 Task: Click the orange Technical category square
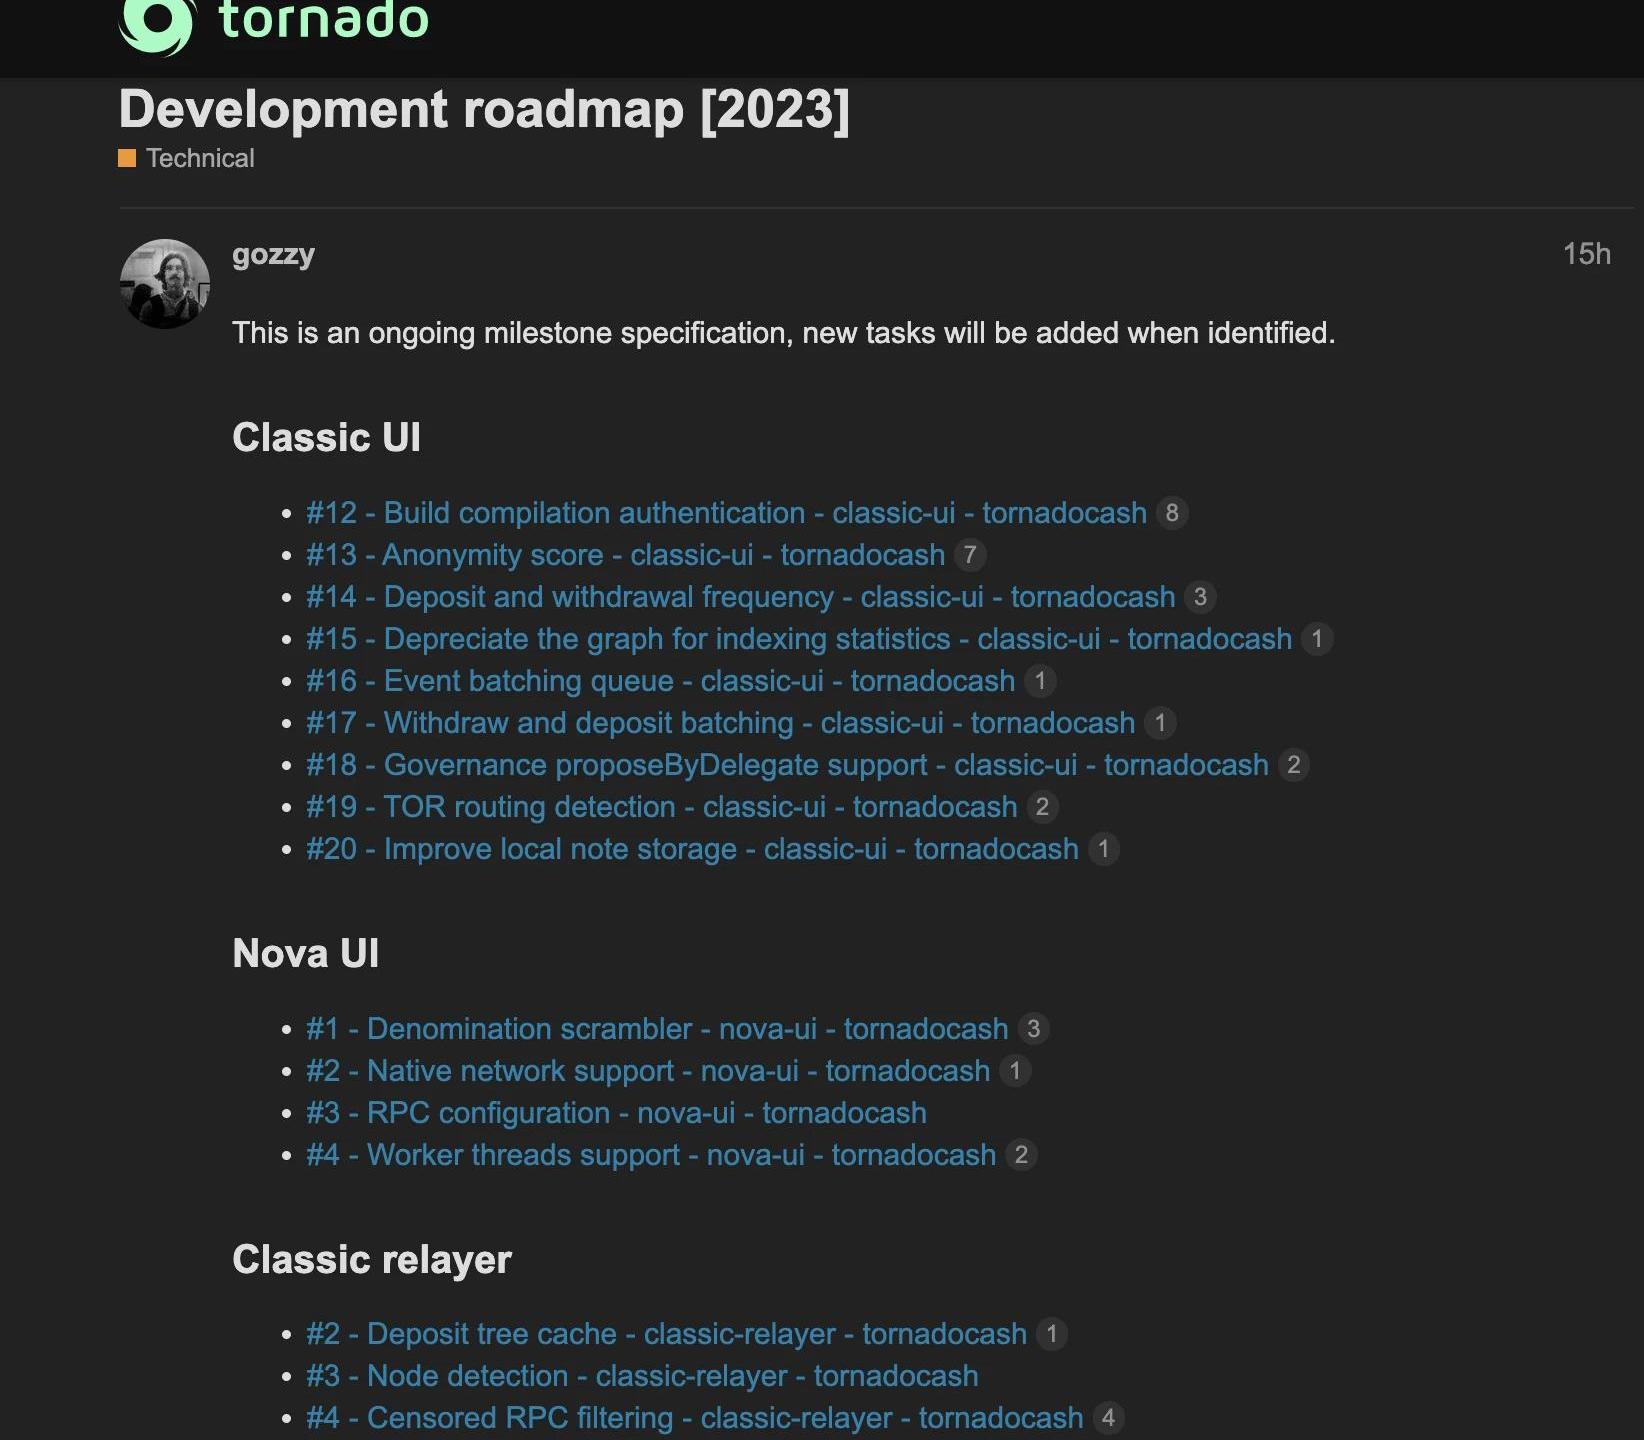pos(127,158)
